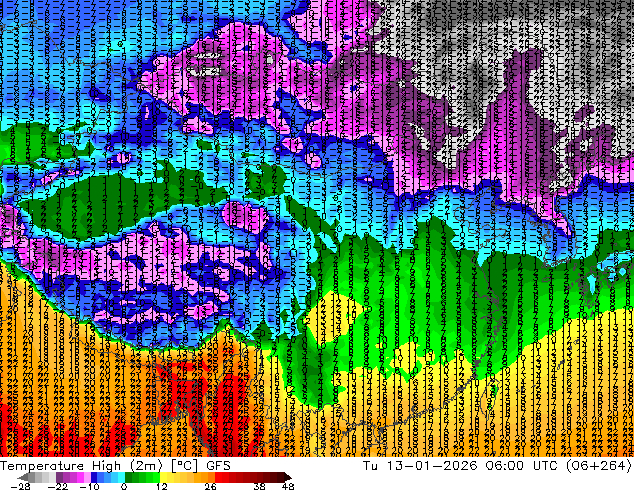Pick the yellow swatch right of the 12 label
This screenshot has width=634, height=490.
click(x=163, y=477)
